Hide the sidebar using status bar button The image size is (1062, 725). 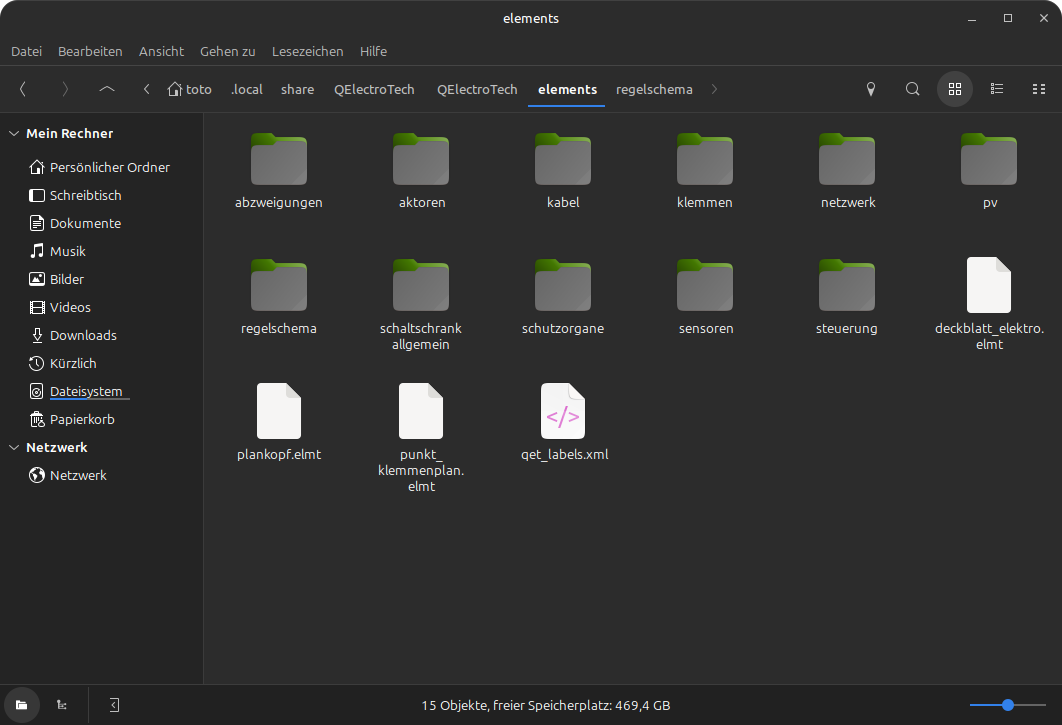click(x=114, y=705)
